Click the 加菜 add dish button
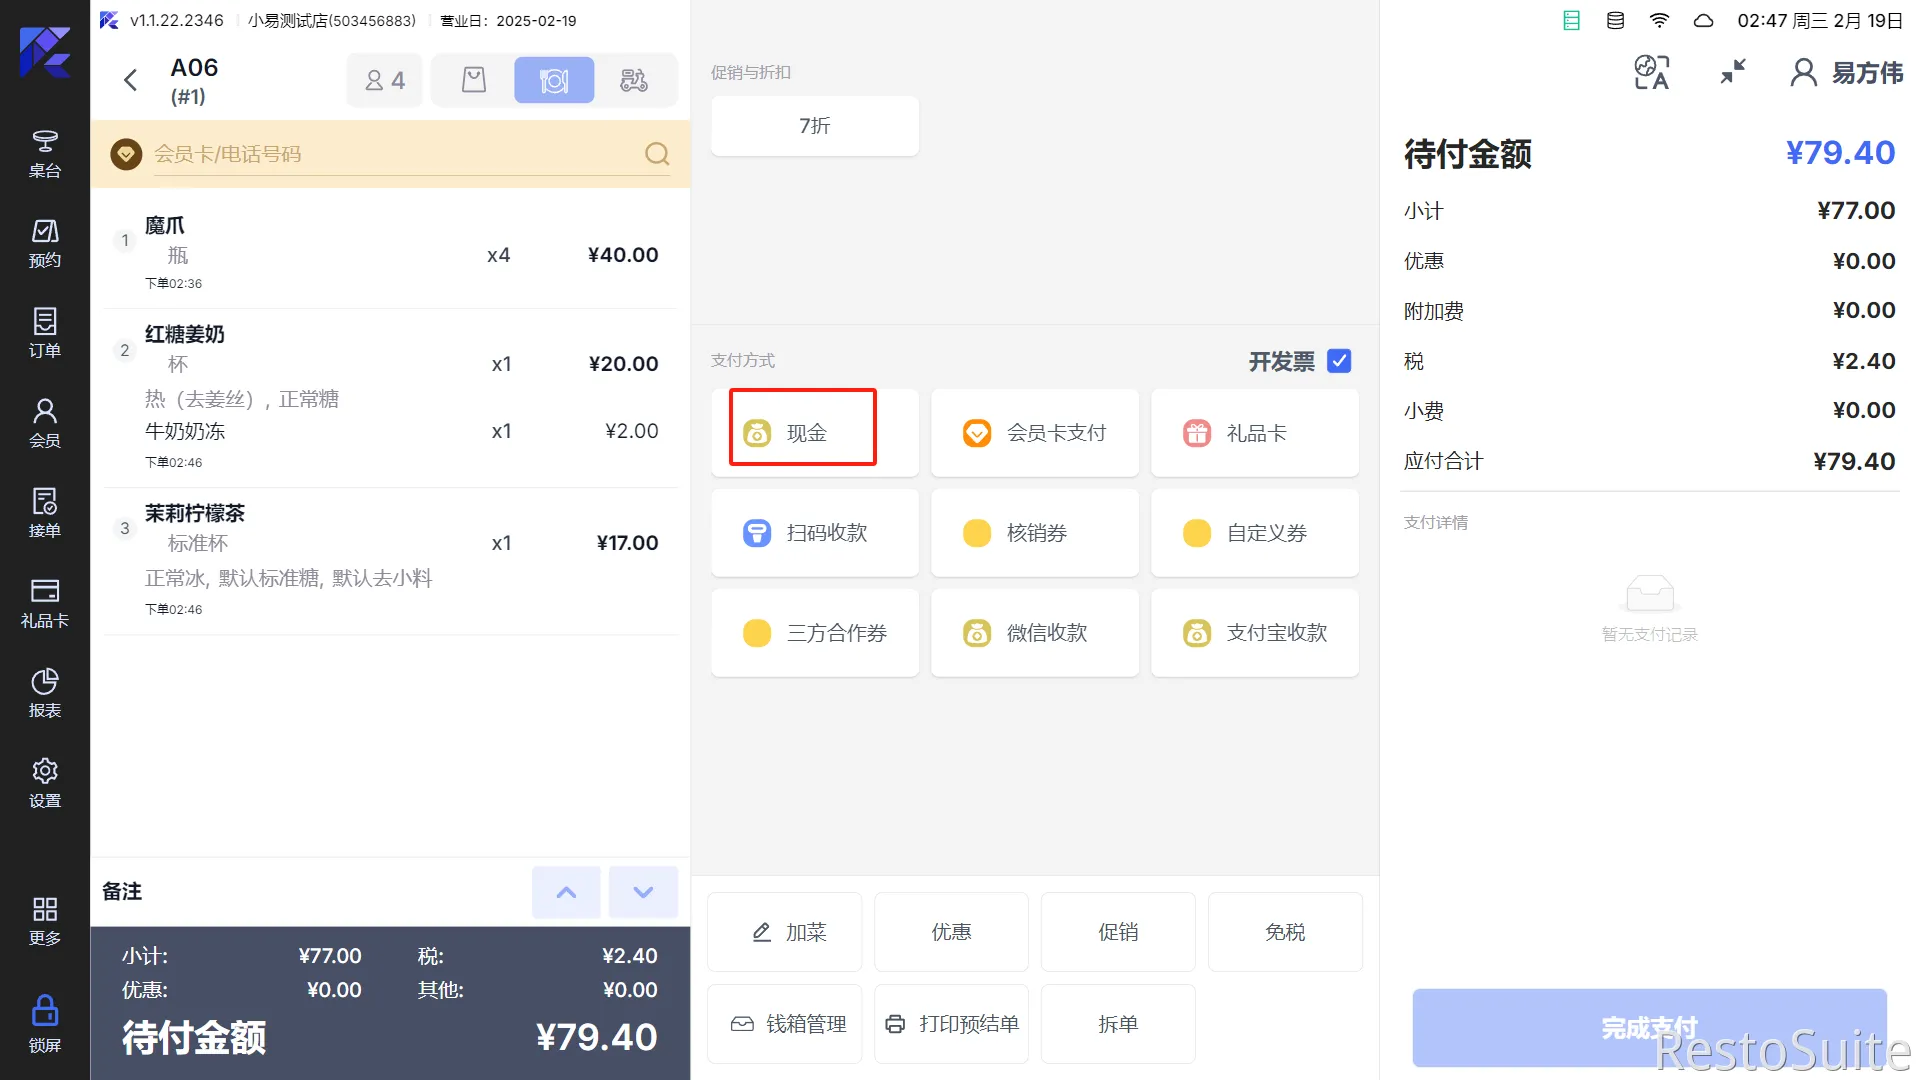 (x=784, y=932)
